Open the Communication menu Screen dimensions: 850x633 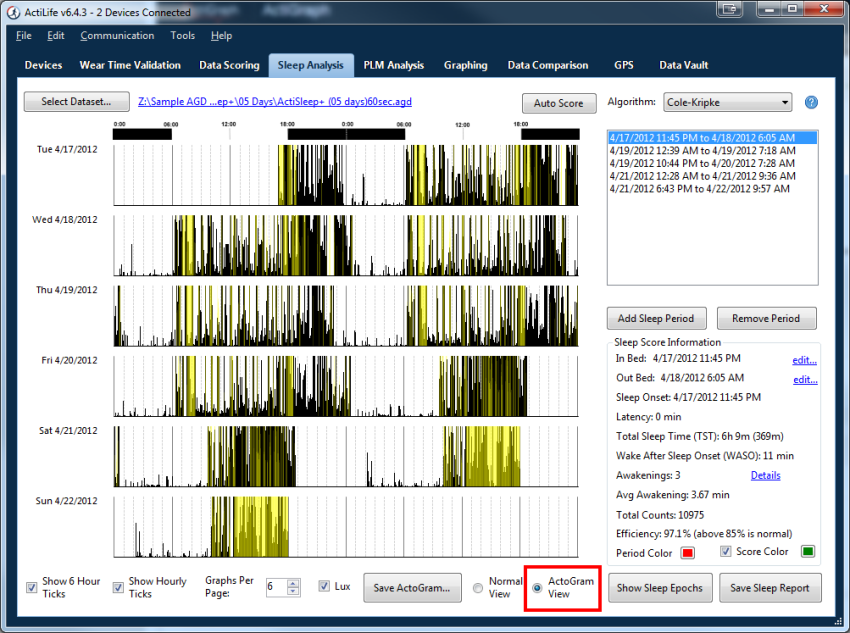tap(117, 36)
